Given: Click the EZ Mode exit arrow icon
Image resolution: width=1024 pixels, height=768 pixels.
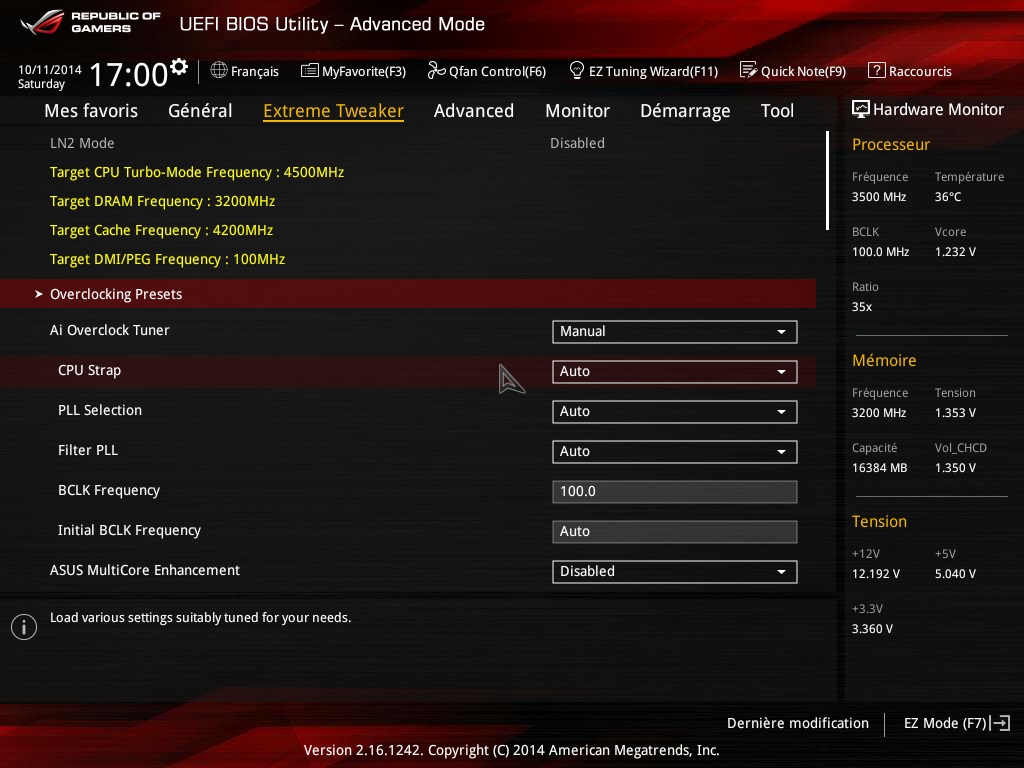Looking at the screenshot, I should pyautogui.click(x=1001, y=723).
